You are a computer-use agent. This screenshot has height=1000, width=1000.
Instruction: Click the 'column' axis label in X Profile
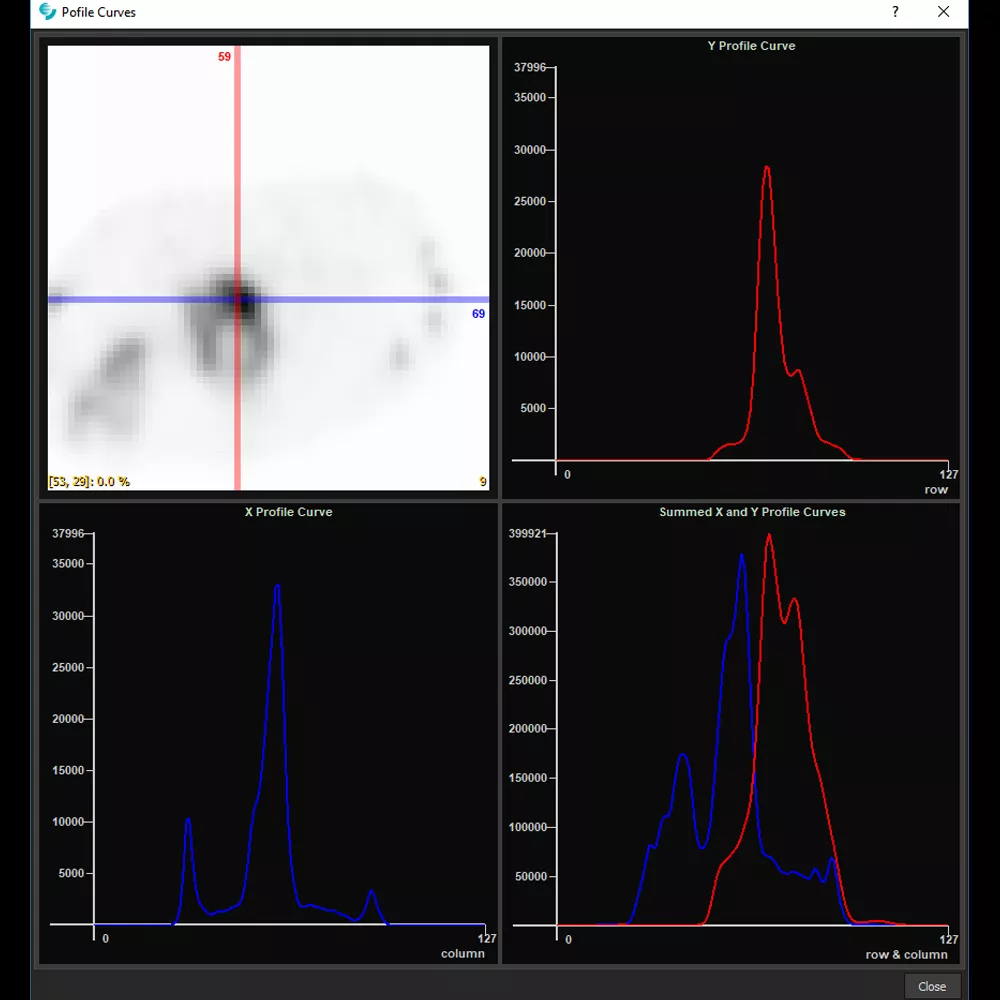click(x=462, y=953)
